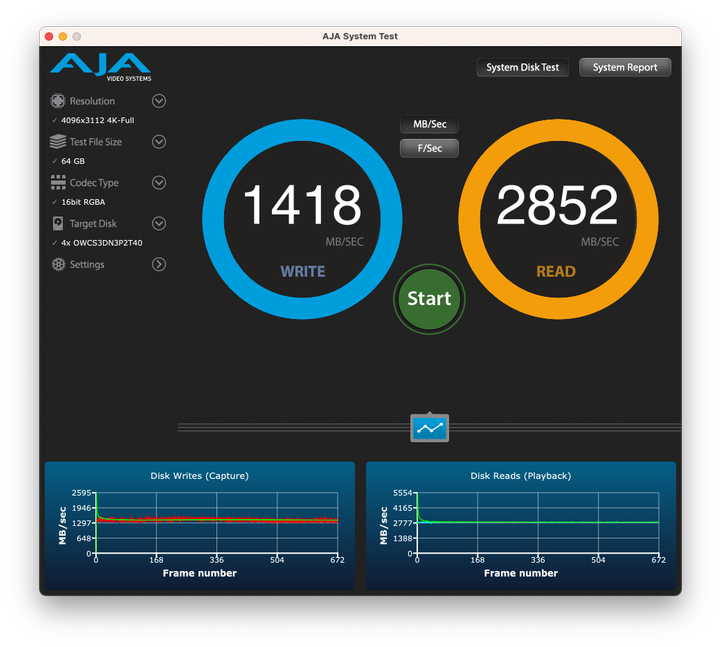Switch to System Disk Test tab
Screen dimensions: 720x647
[522, 68]
